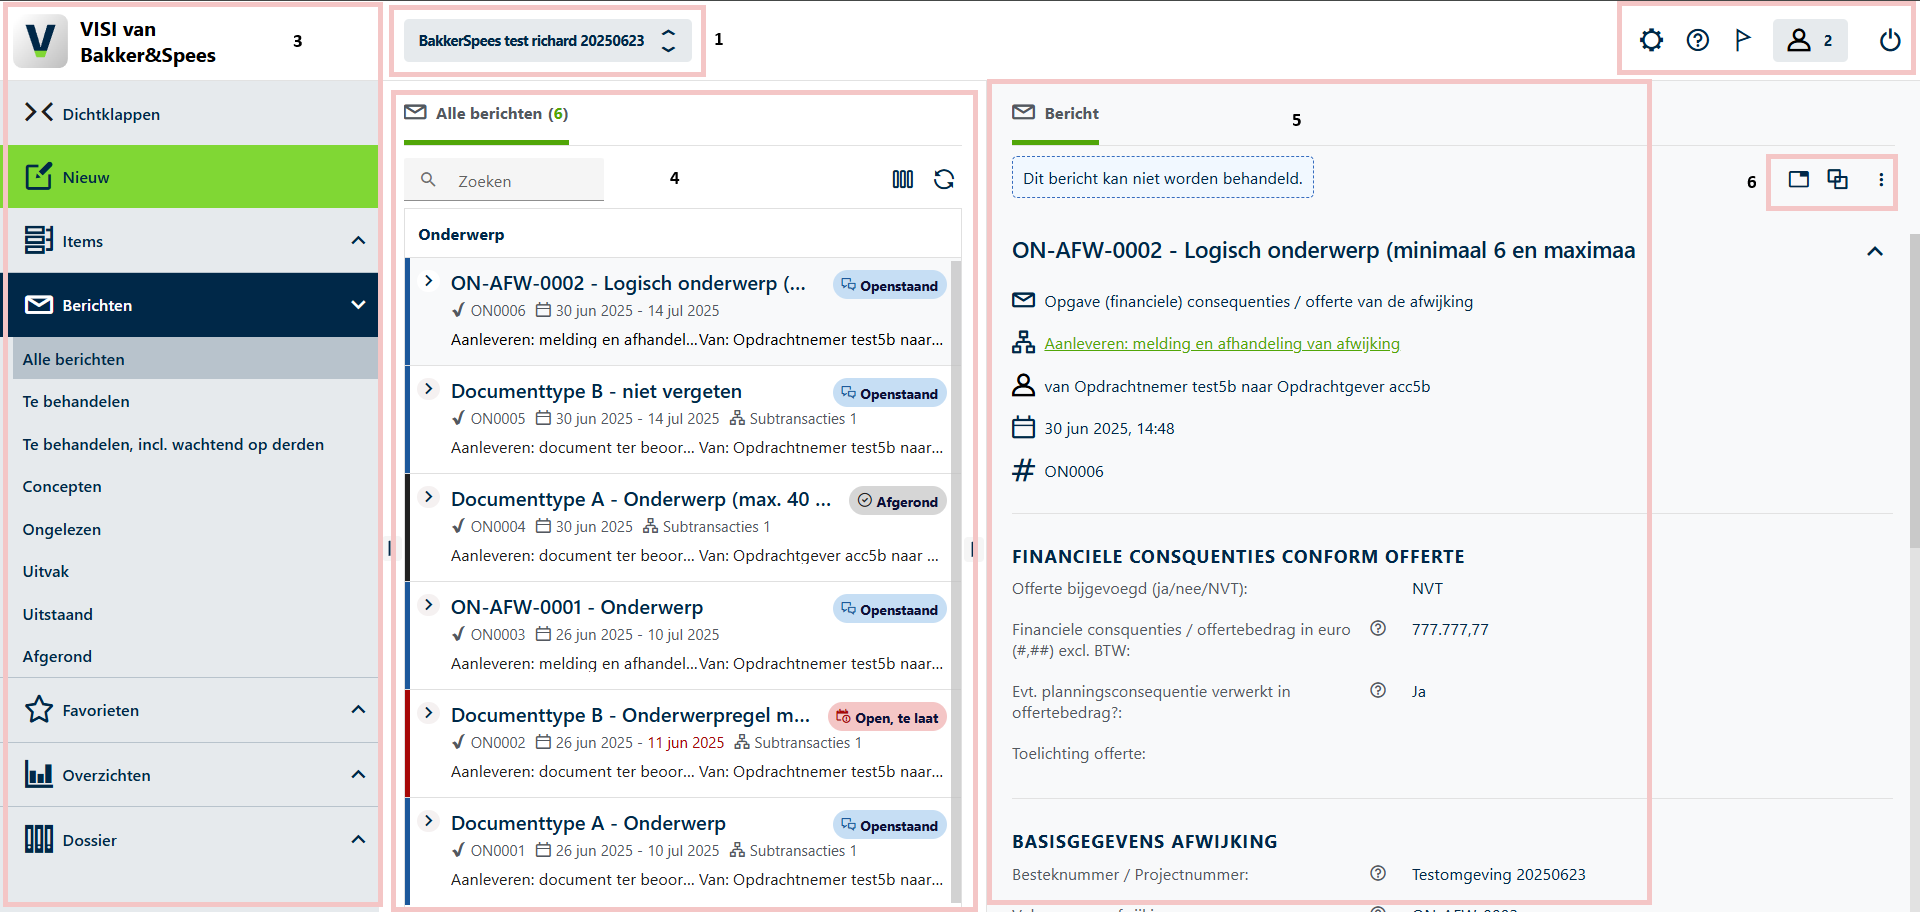This screenshot has width=1920, height=912.
Task: Open Aanleveren melding en afhandeling link
Action: click(1222, 343)
